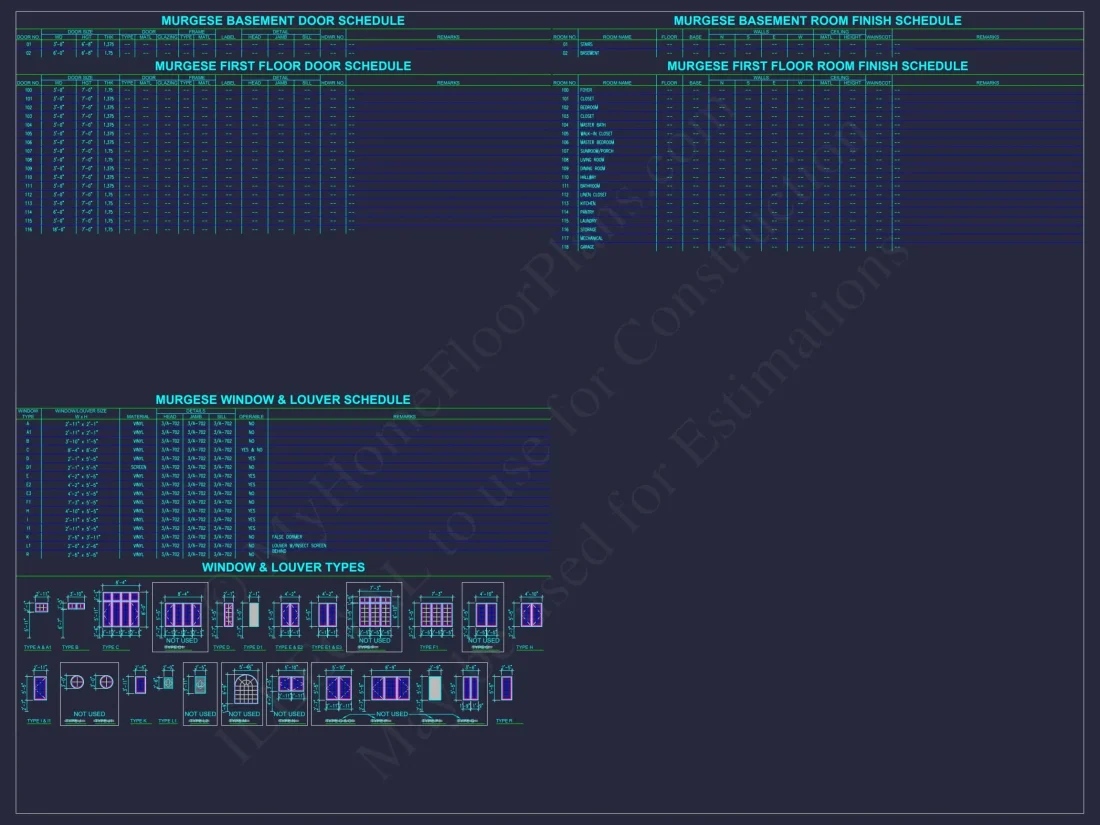
Task: Select the Window & Louver Types heading
Action: (283, 567)
